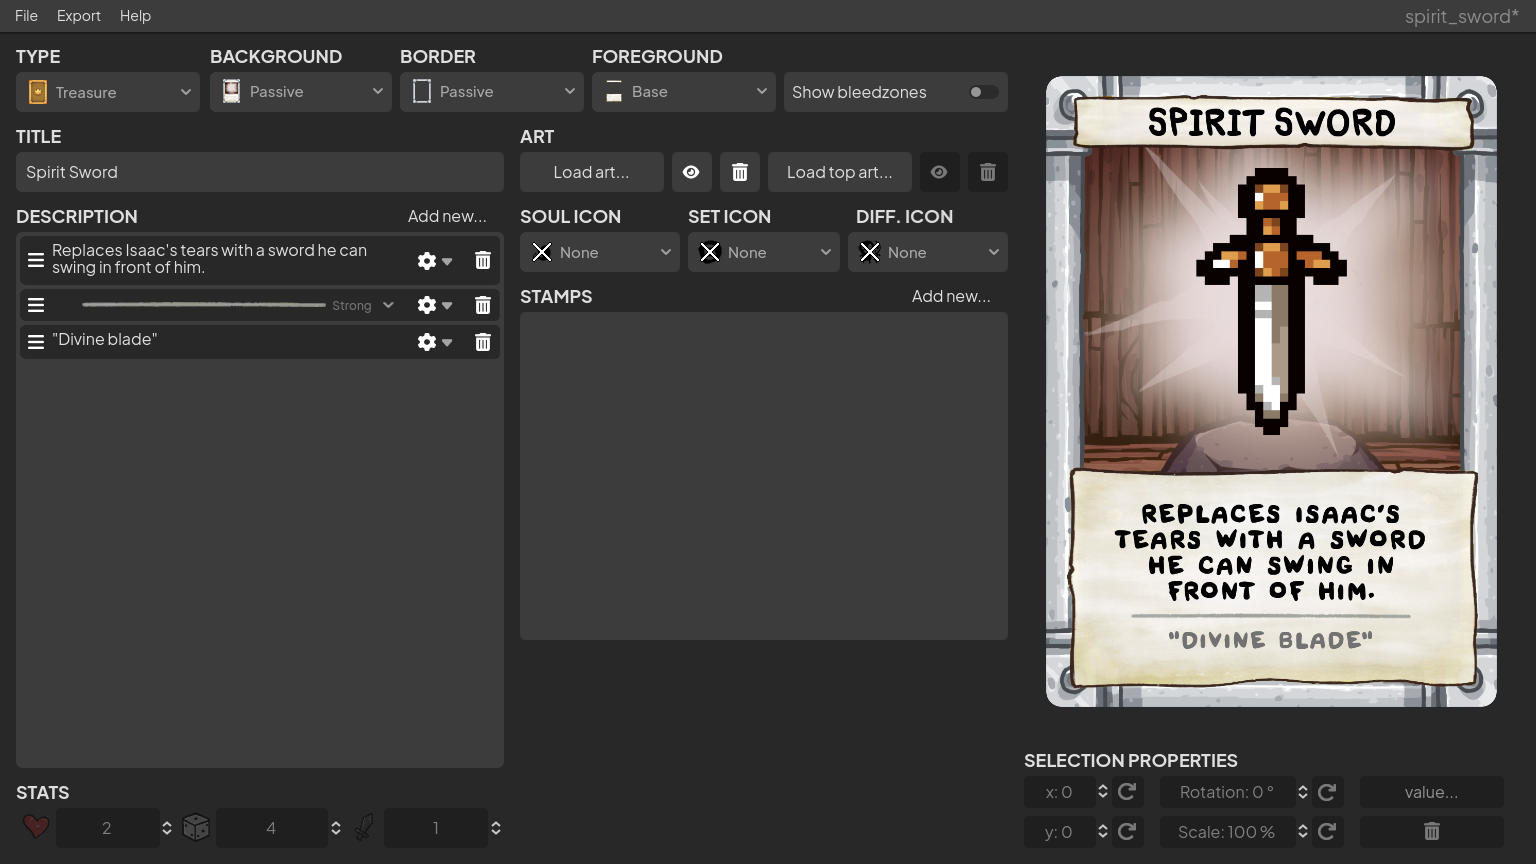Open the Soul Icon dropdown

click(600, 252)
